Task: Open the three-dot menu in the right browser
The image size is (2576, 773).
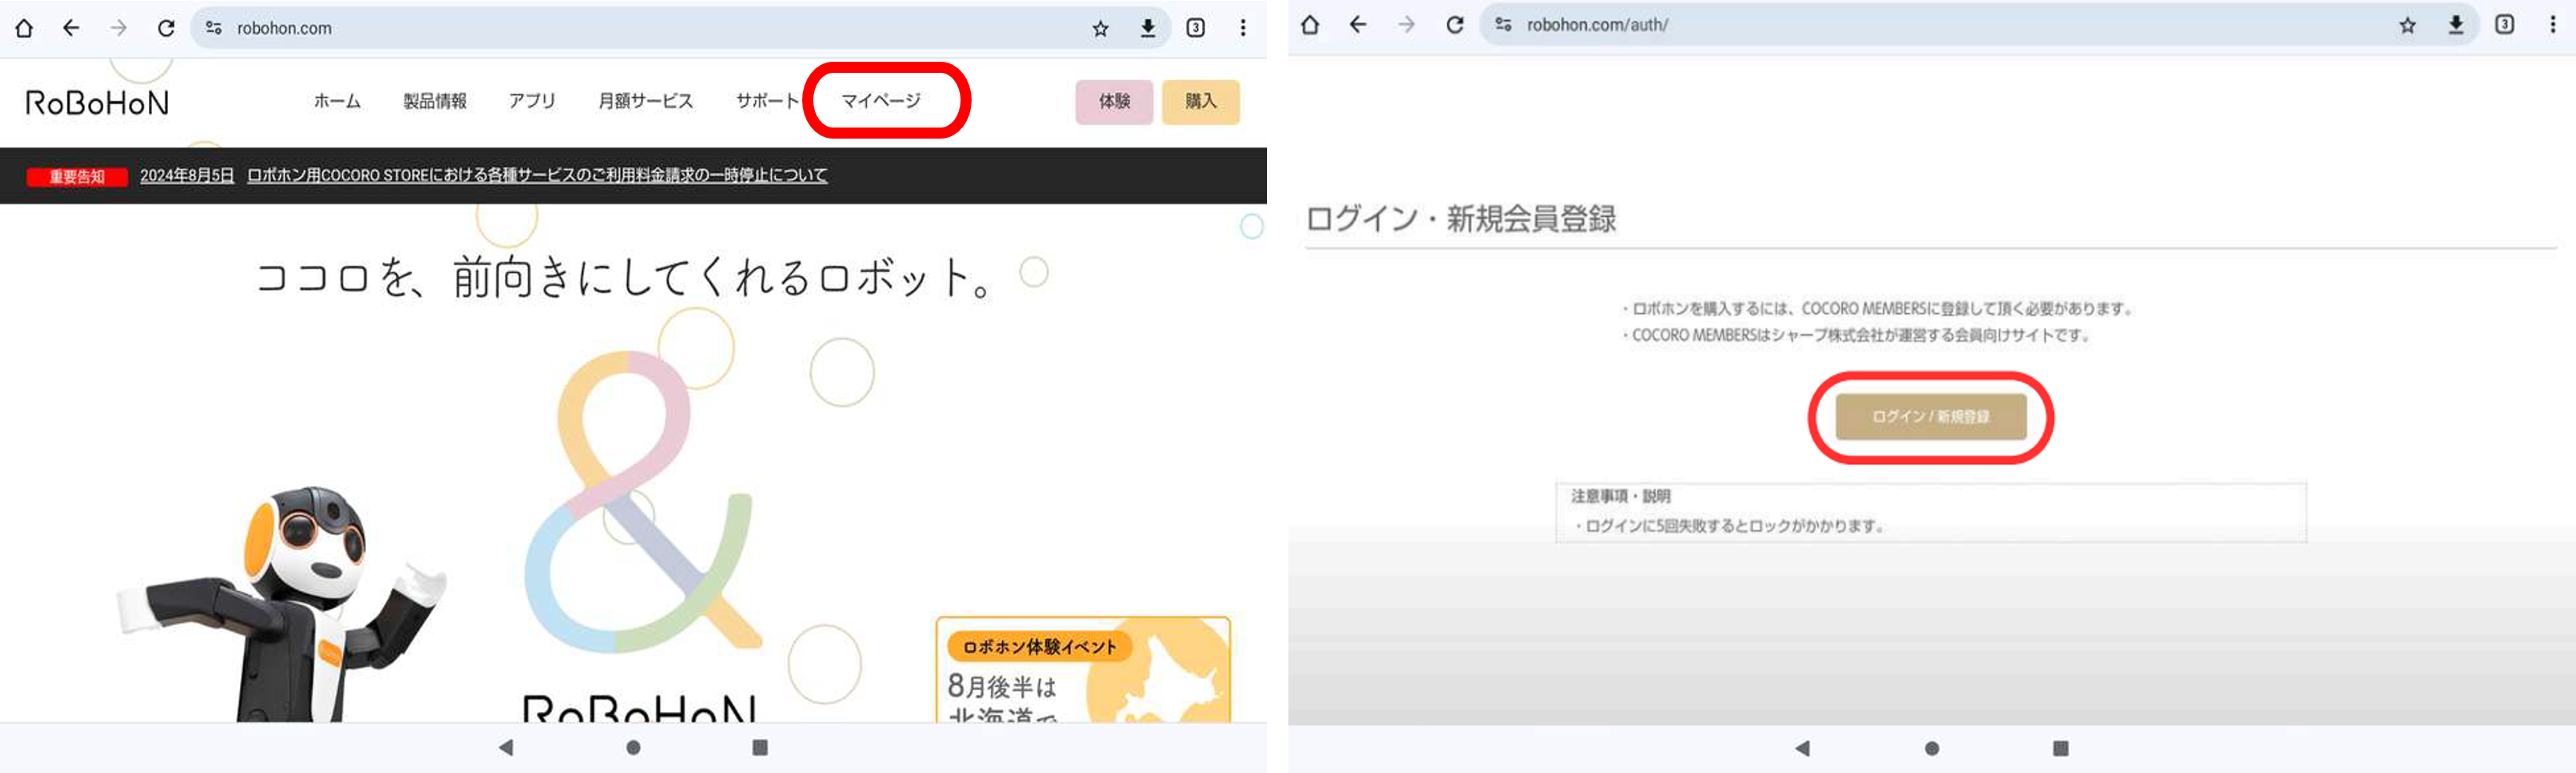Action: coord(2553,25)
